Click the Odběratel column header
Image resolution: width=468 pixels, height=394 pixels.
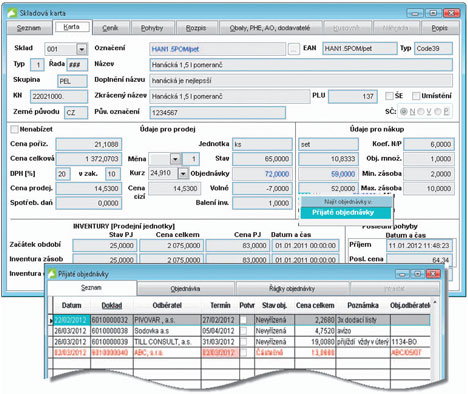click(x=167, y=305)
